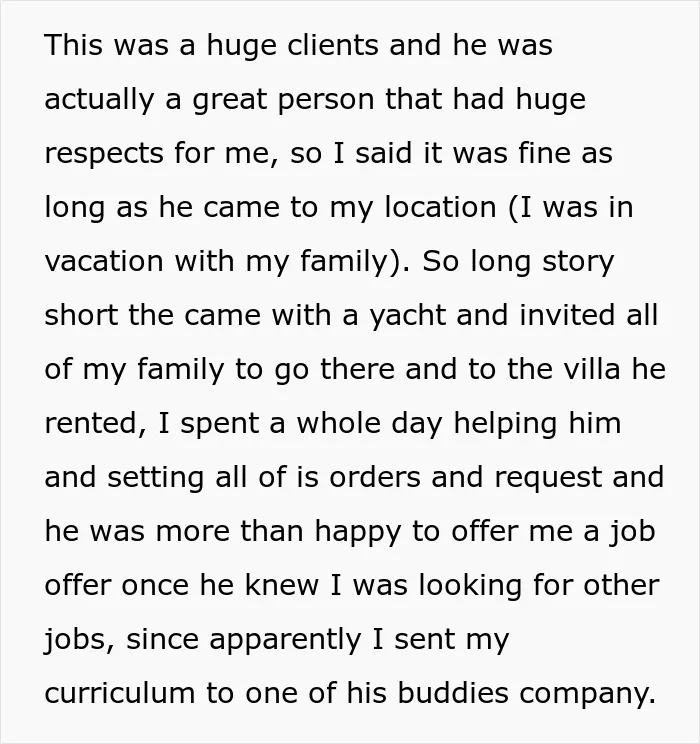Screen dimensions: 700x744
Task: Click the word "curriculum" in last line
Action: pos(120,693)
